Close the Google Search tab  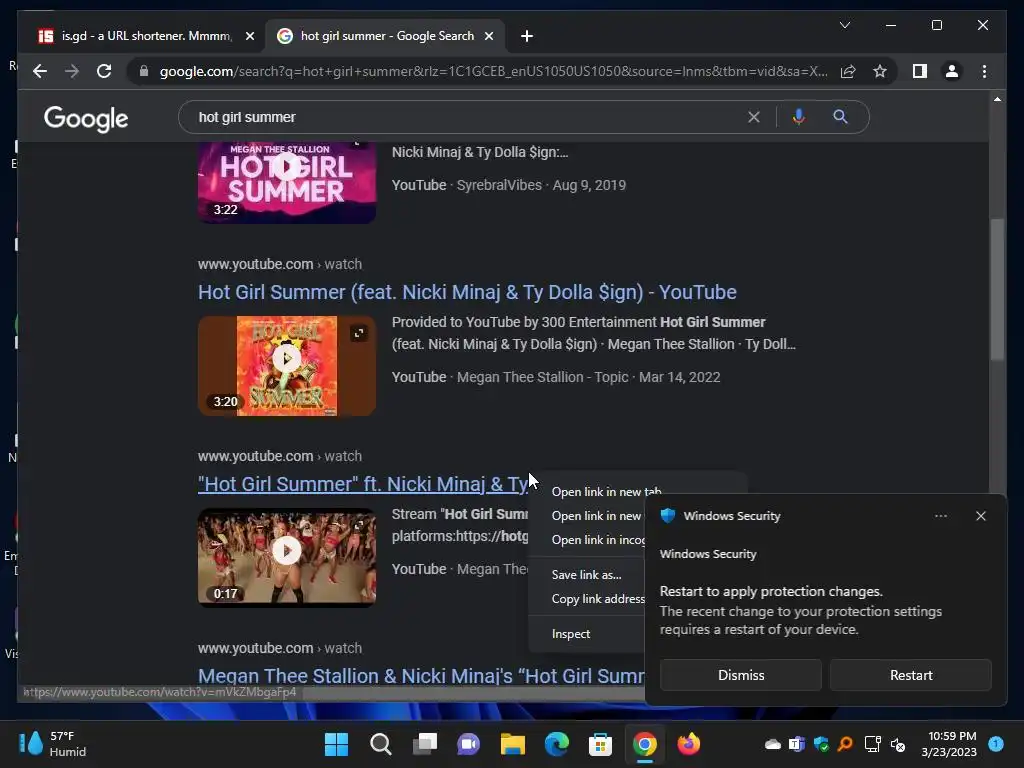point(488,37)
